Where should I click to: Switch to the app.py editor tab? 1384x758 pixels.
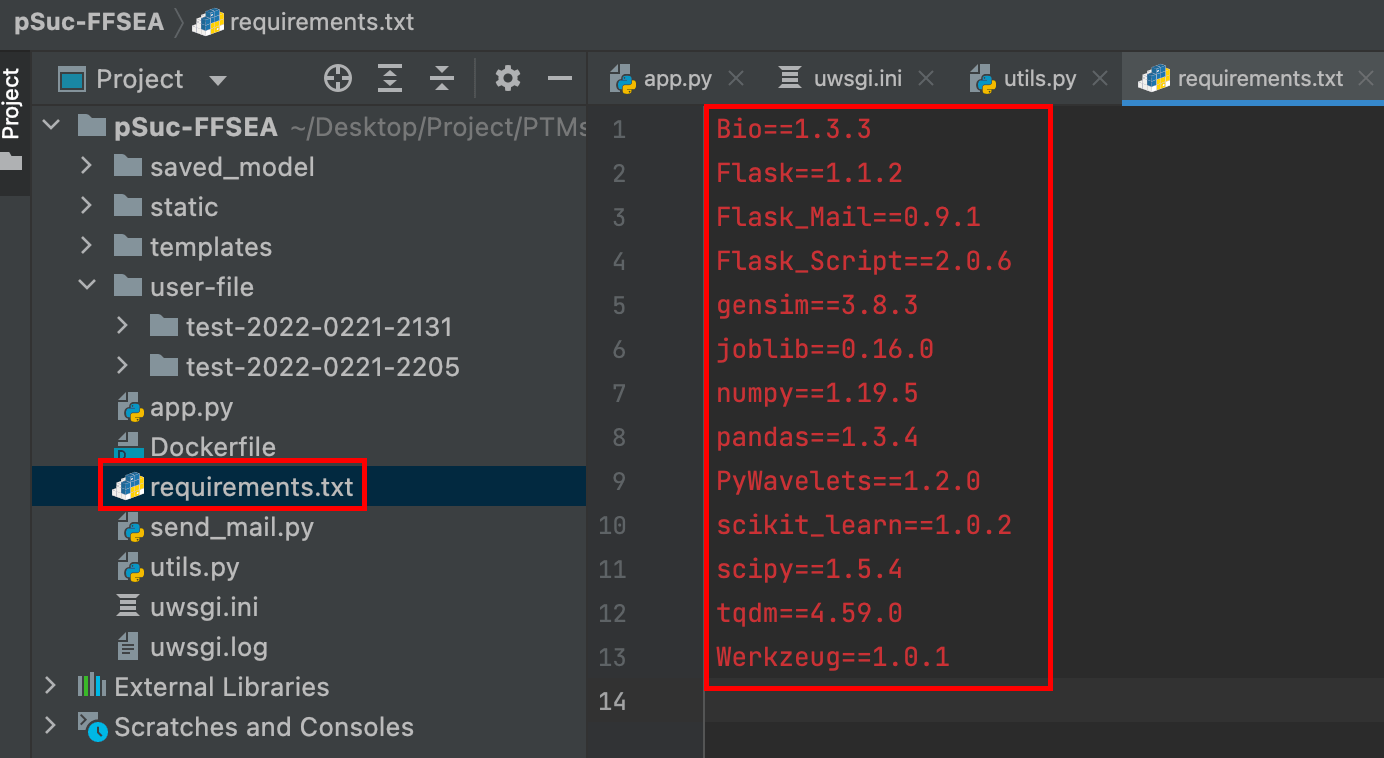tap(678, 79)
